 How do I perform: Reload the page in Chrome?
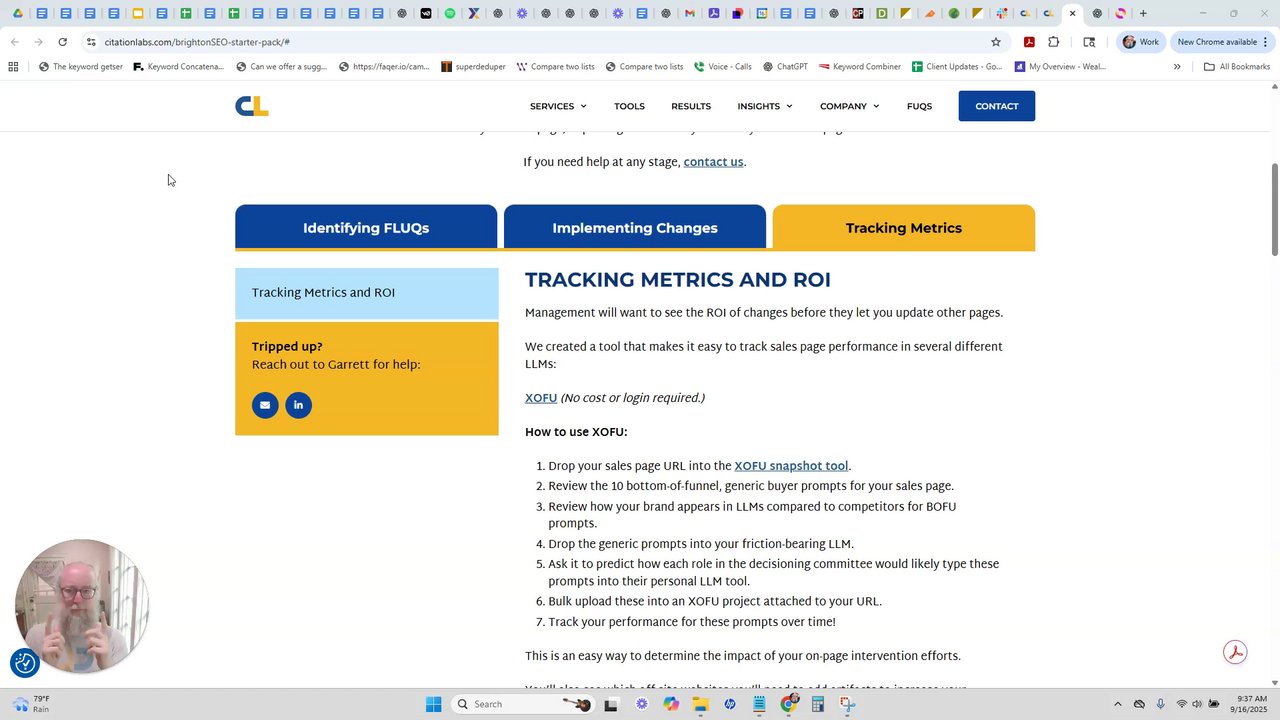(x=62, y=42)
